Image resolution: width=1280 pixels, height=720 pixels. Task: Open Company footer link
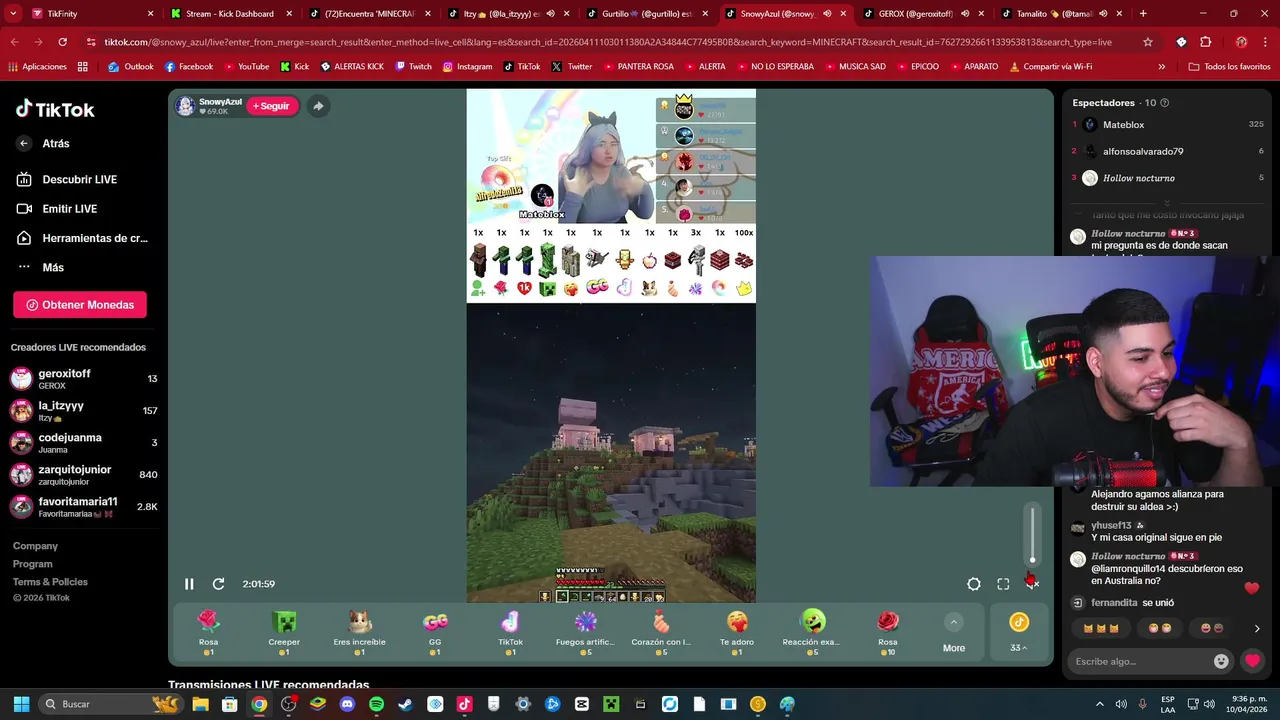(x=35, y=546)
